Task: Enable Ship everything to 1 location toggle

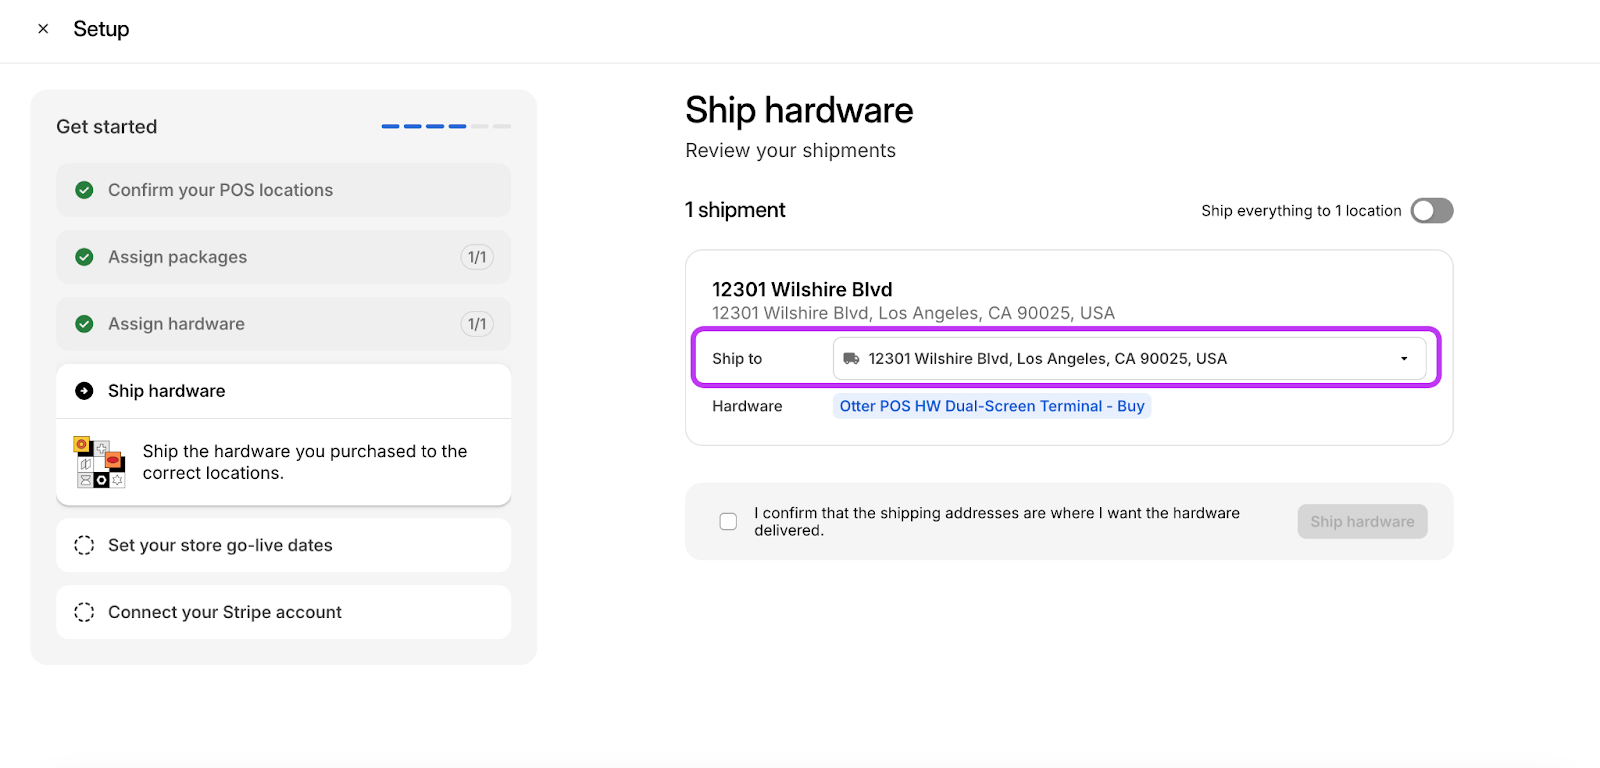Action: [x=1431, y=211]
